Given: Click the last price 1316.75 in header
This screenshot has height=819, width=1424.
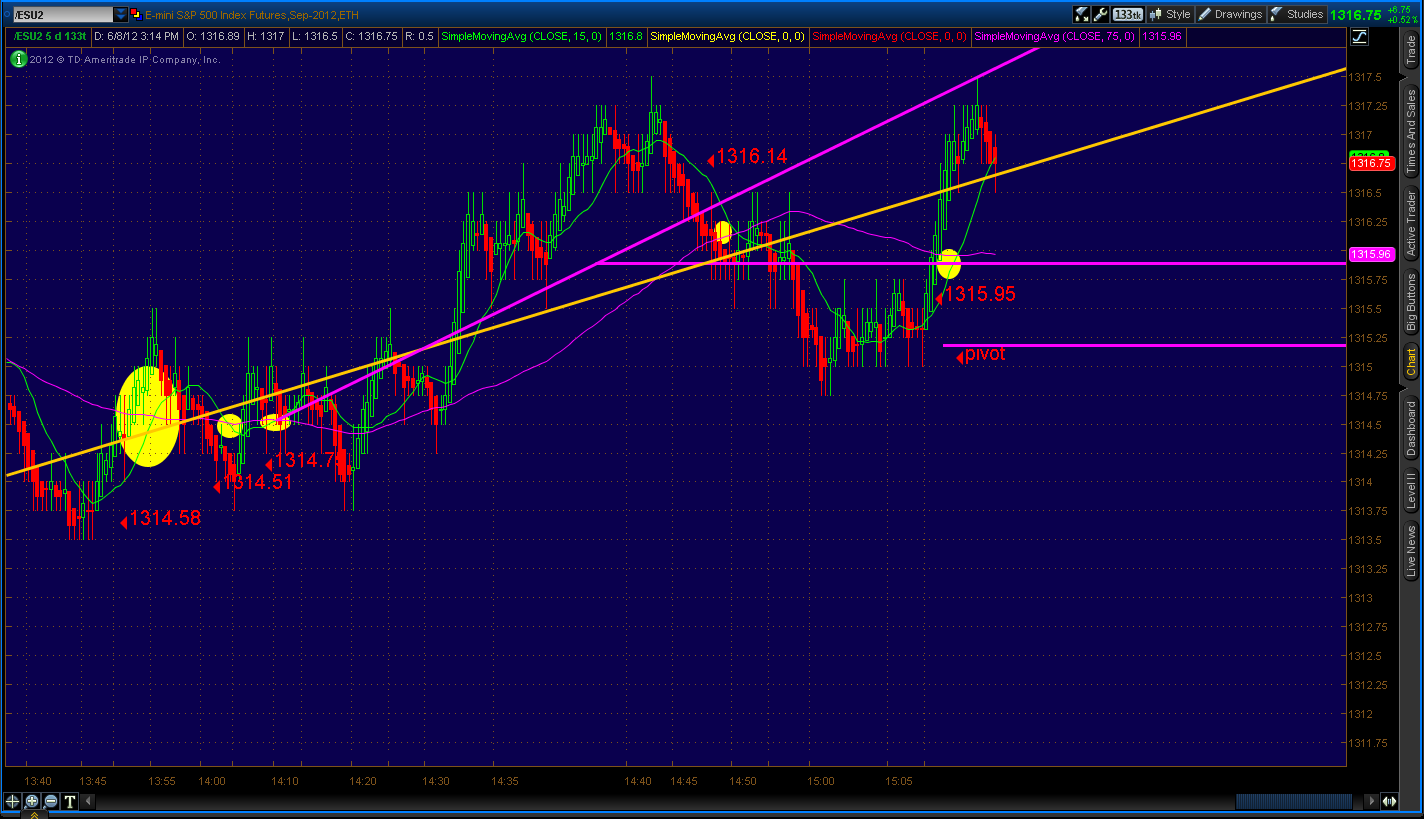Looking at the screenshot, I should (1356, 15).
